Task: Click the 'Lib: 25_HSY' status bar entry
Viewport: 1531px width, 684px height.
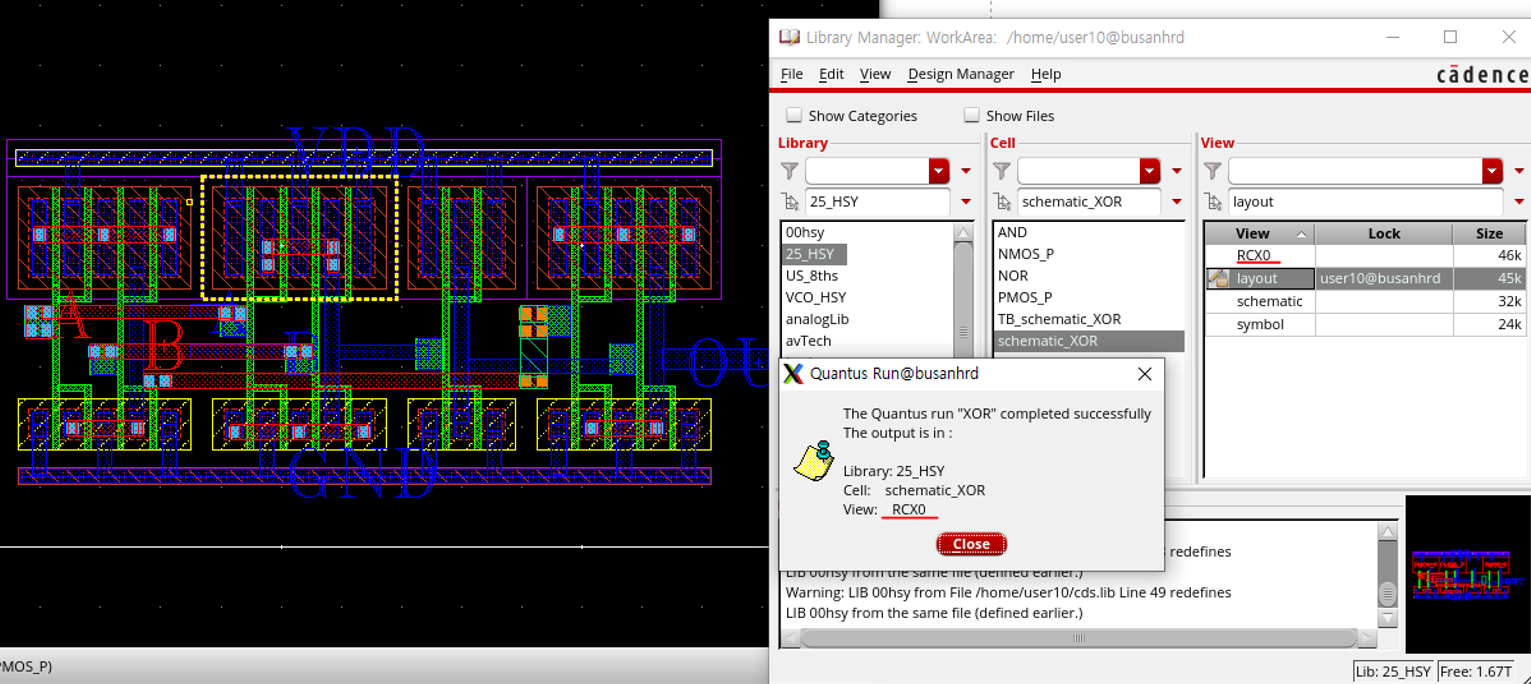Action: (x=1395, y=672)
